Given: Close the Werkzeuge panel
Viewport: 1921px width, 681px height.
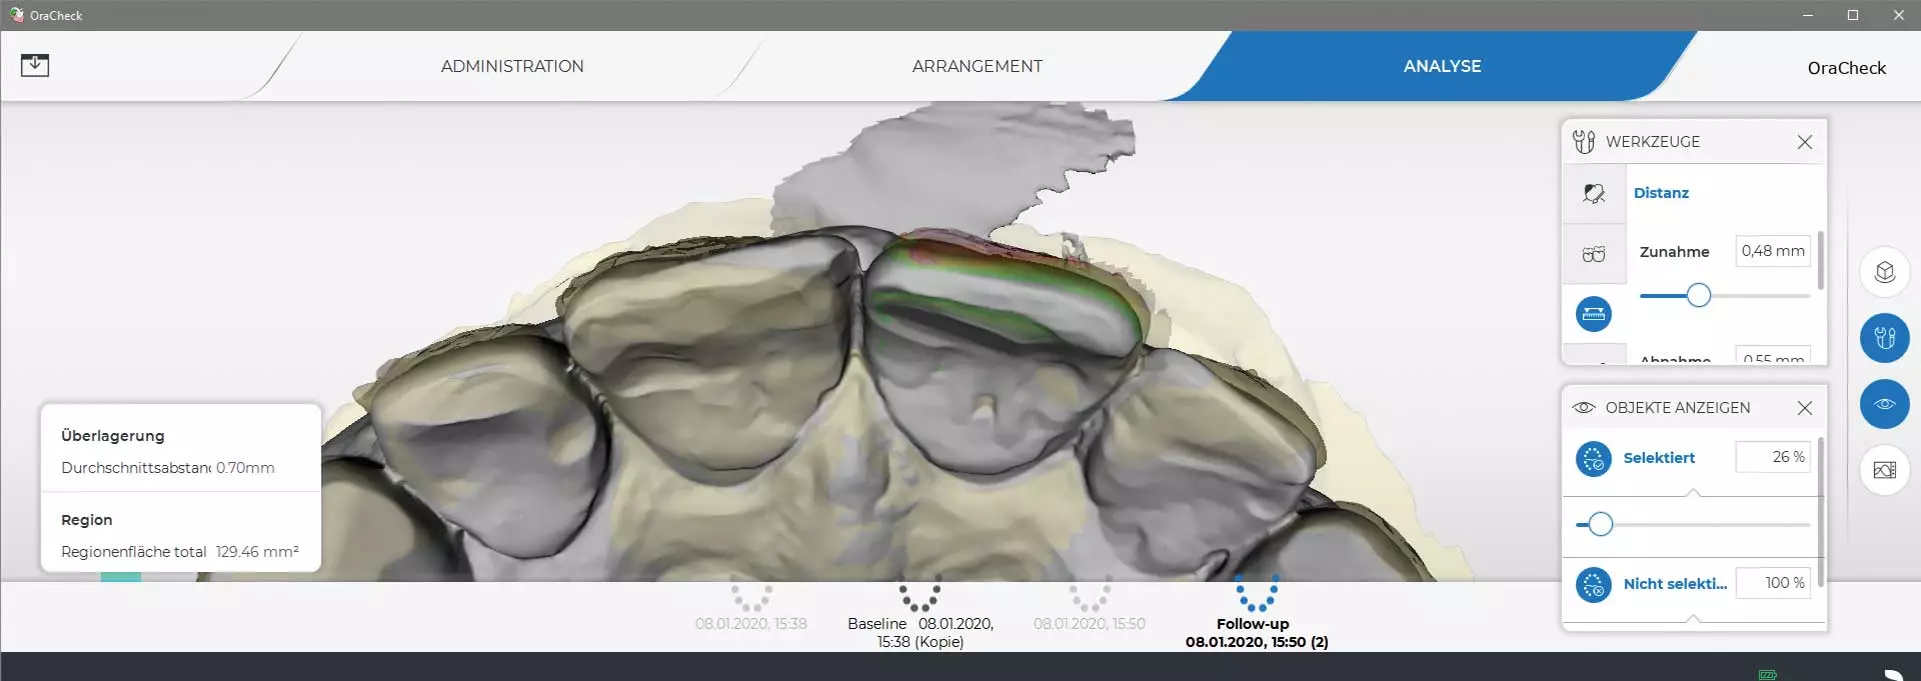Looking at the screenshot, I should (1804, 142).
